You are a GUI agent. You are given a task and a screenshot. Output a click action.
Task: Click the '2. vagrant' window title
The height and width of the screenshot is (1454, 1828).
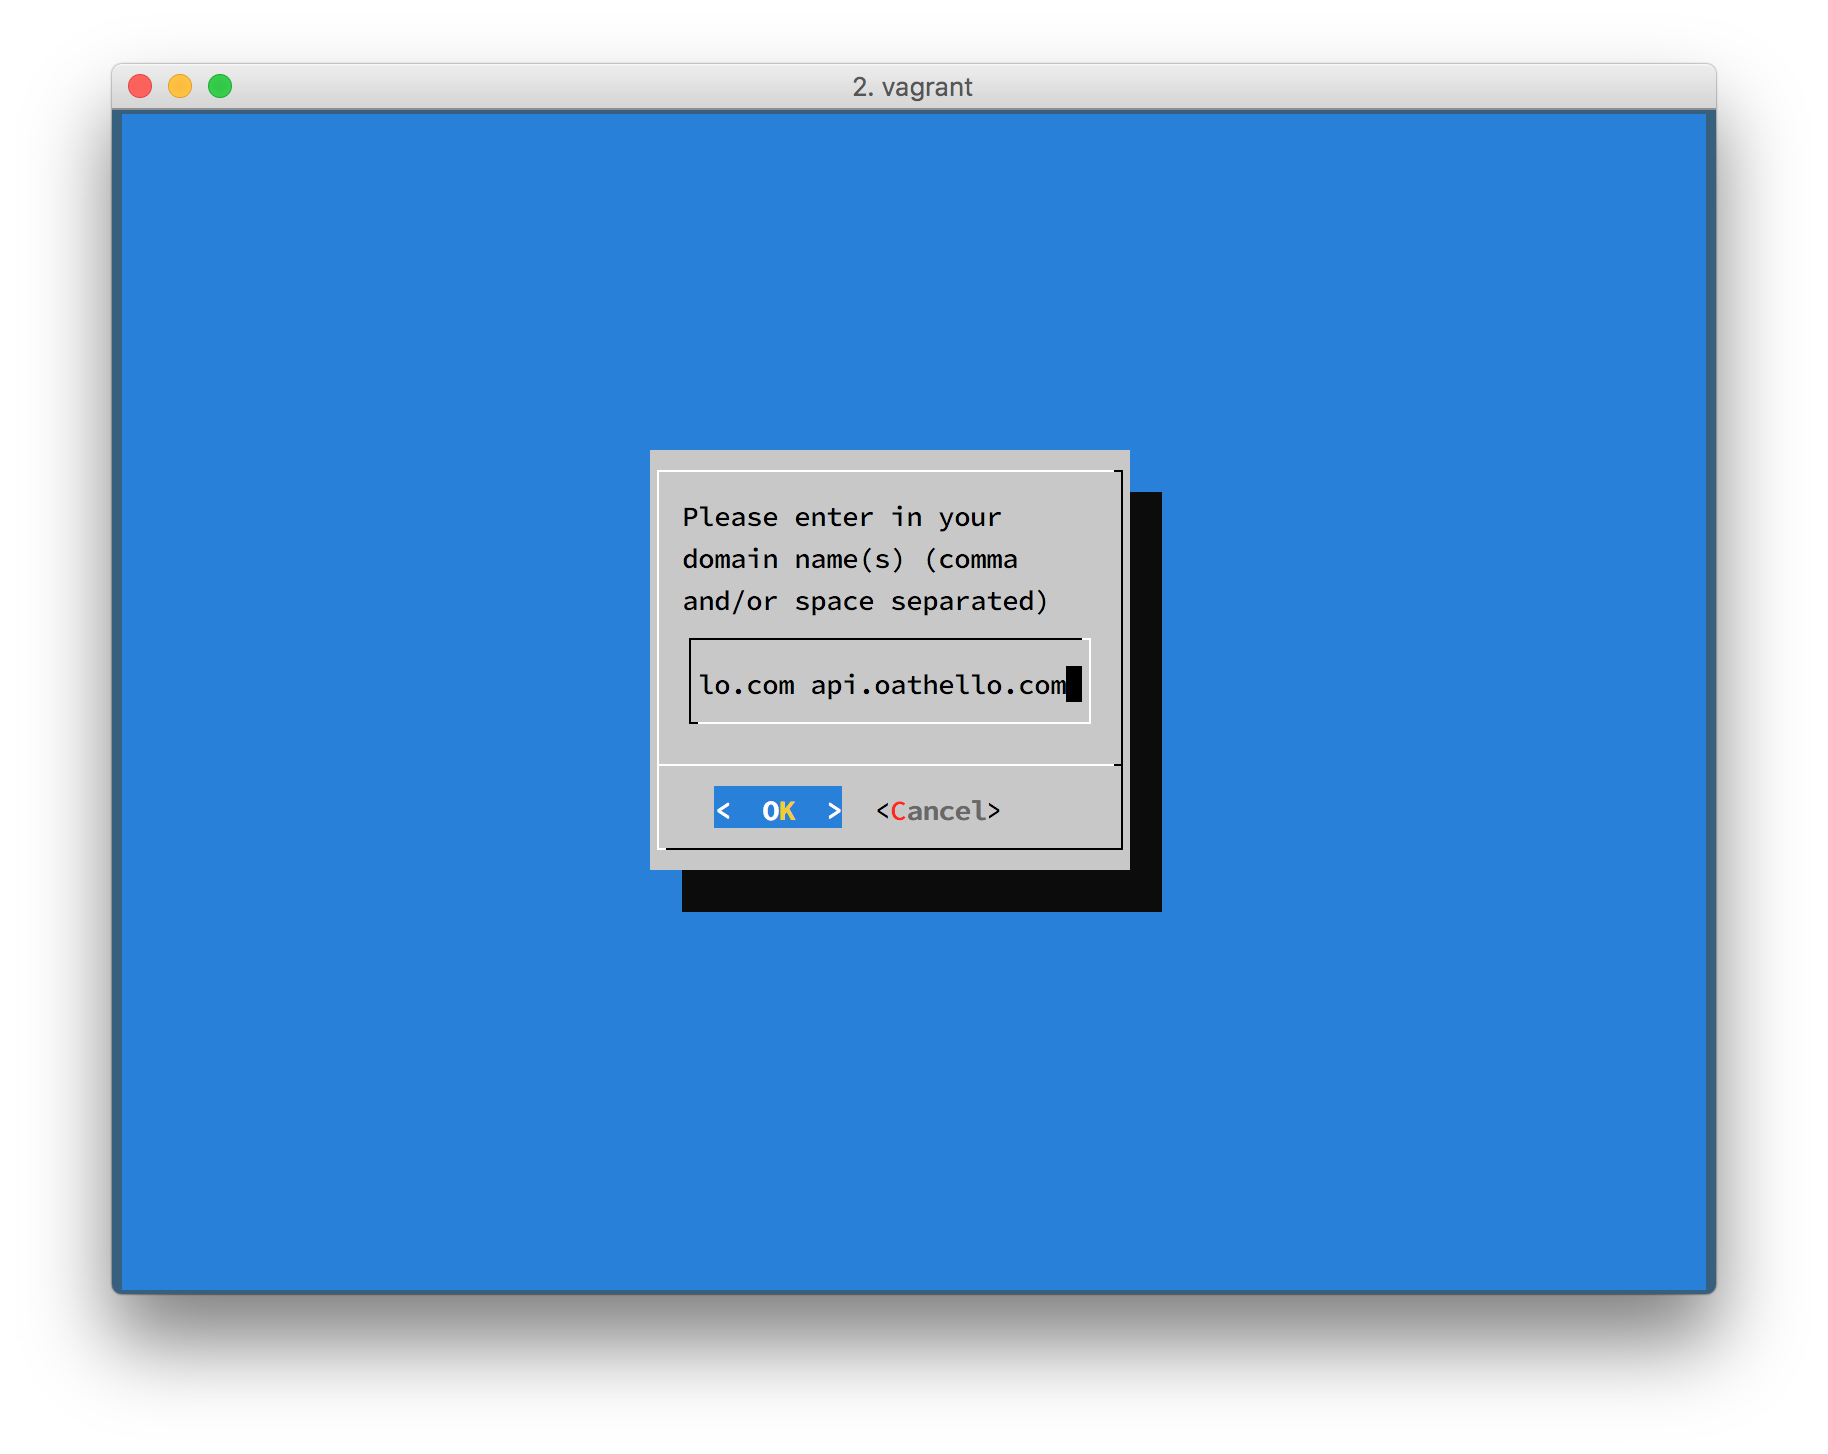(912, 87)
